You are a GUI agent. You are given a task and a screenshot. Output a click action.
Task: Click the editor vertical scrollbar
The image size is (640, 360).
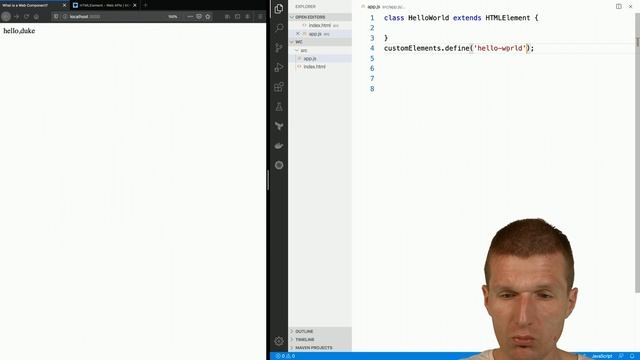click(x=638, y=153)
